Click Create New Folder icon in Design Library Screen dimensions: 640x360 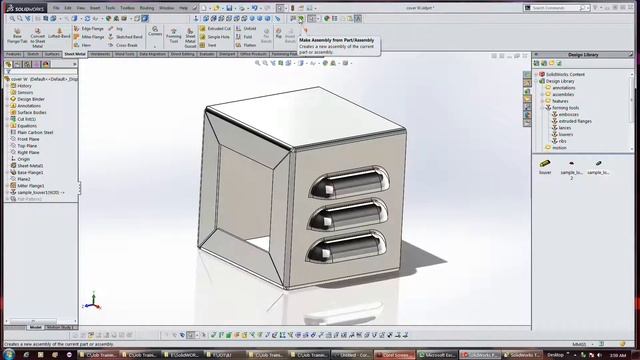click(551, 63)
